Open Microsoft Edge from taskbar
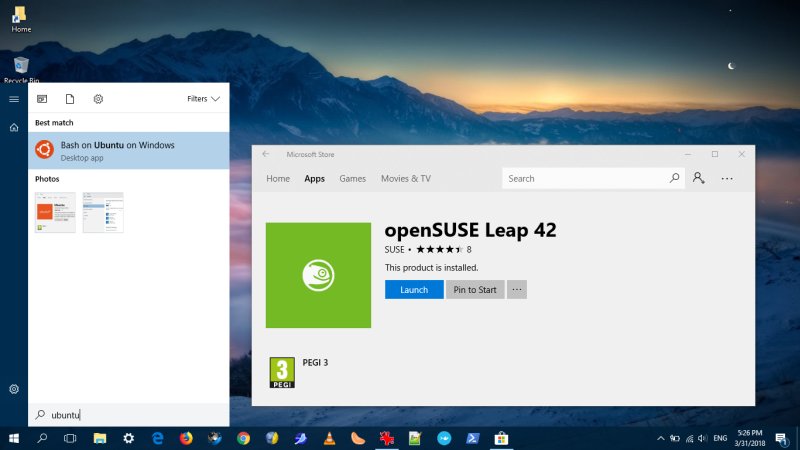Image resolution: width=800 pixels, height=450 pixels. click(158, 438)
